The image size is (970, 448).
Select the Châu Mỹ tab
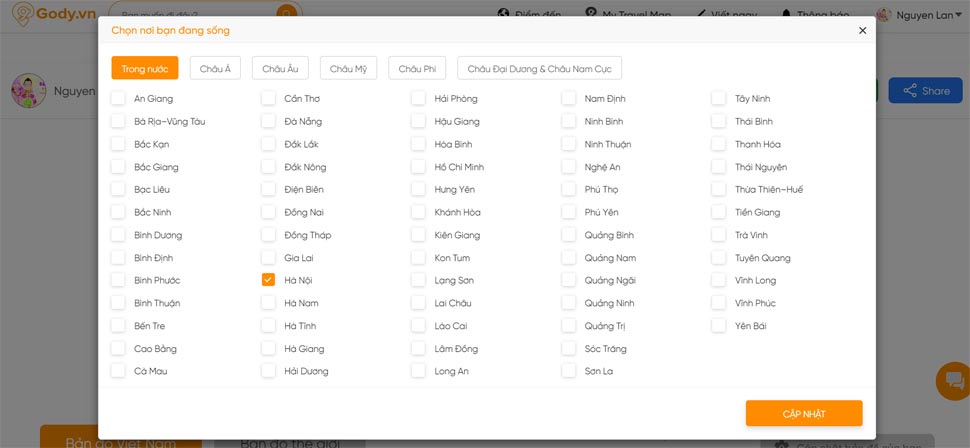click(348, 68)
